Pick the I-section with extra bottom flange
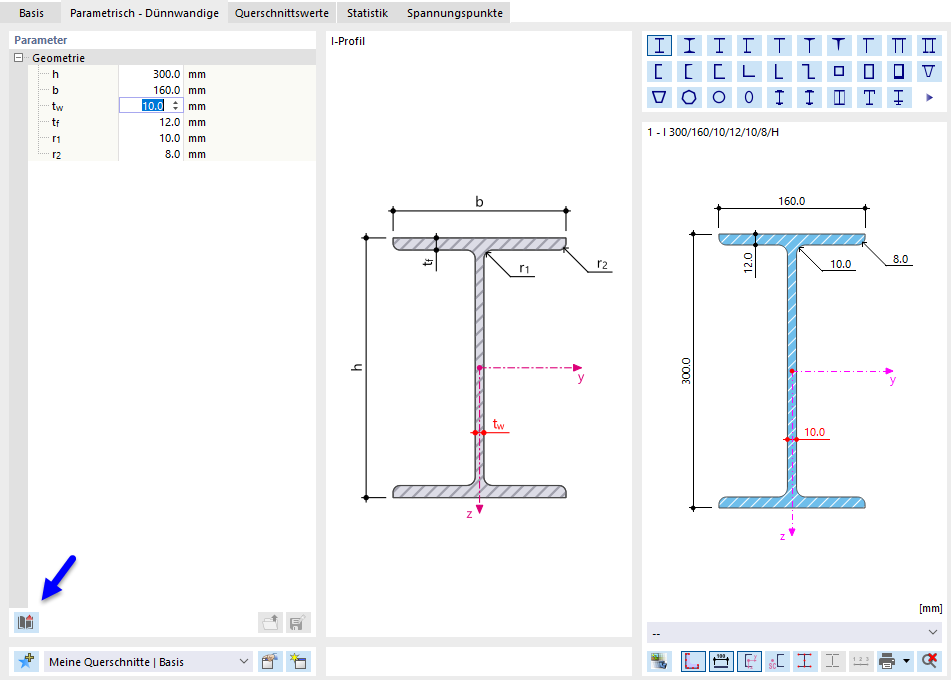This screenshot has width=951, height=680. pos(899,97)
